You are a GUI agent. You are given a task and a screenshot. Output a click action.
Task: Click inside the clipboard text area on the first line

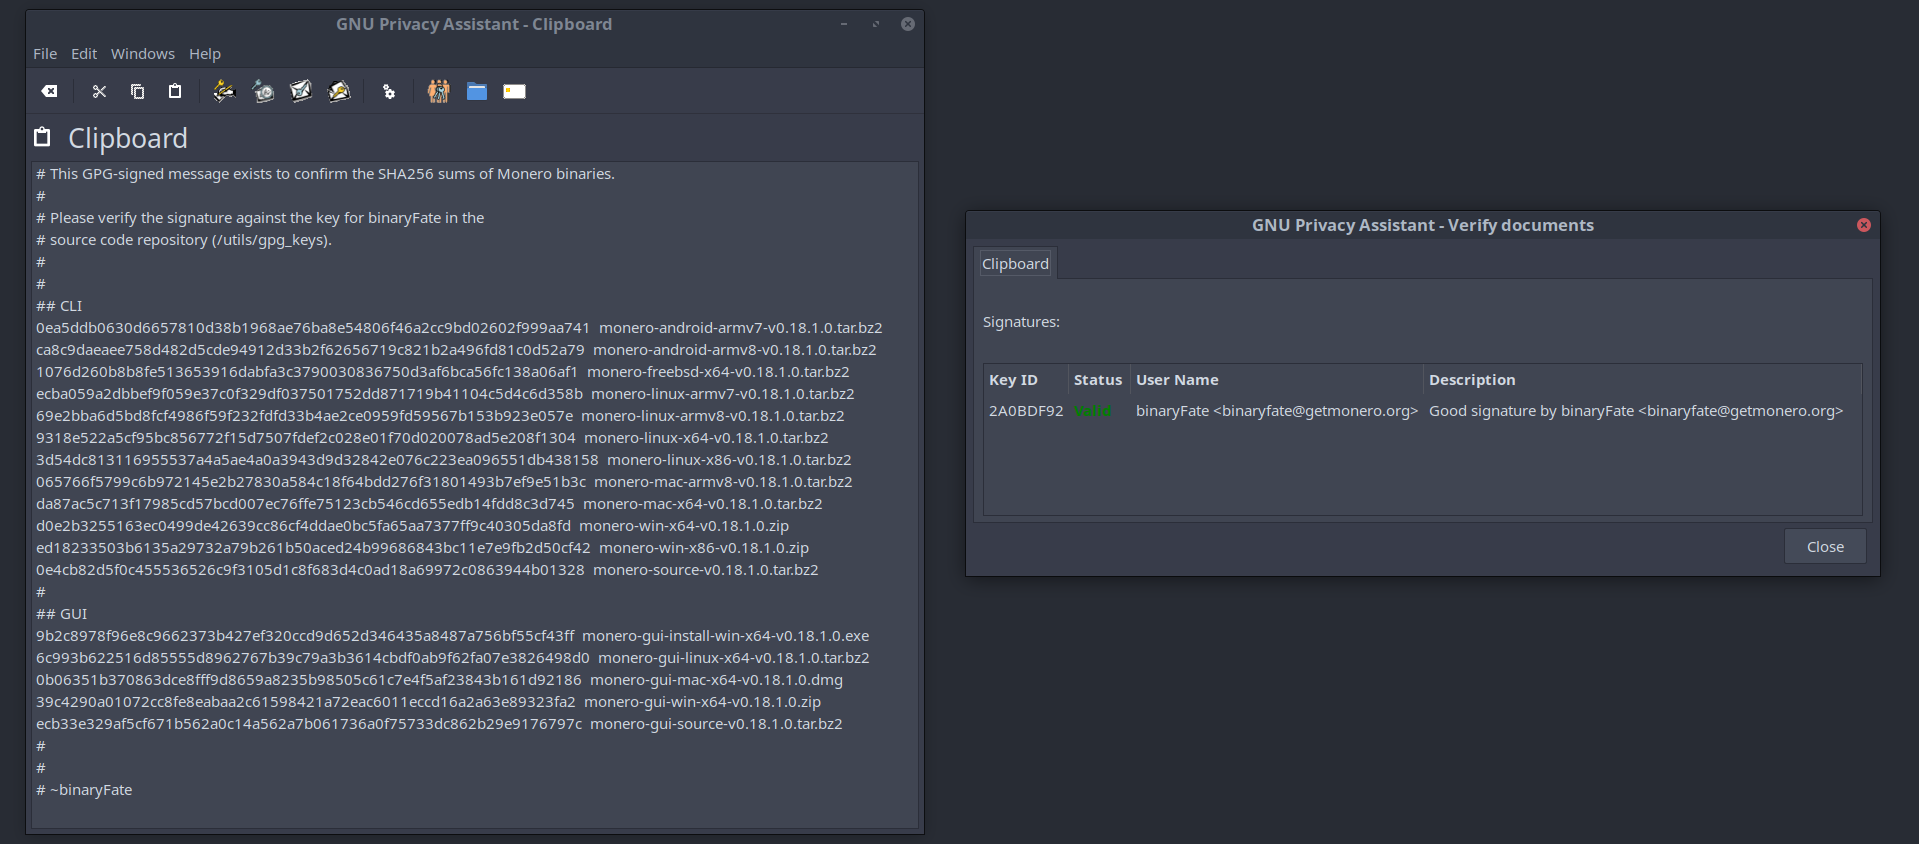coord(325,174)
